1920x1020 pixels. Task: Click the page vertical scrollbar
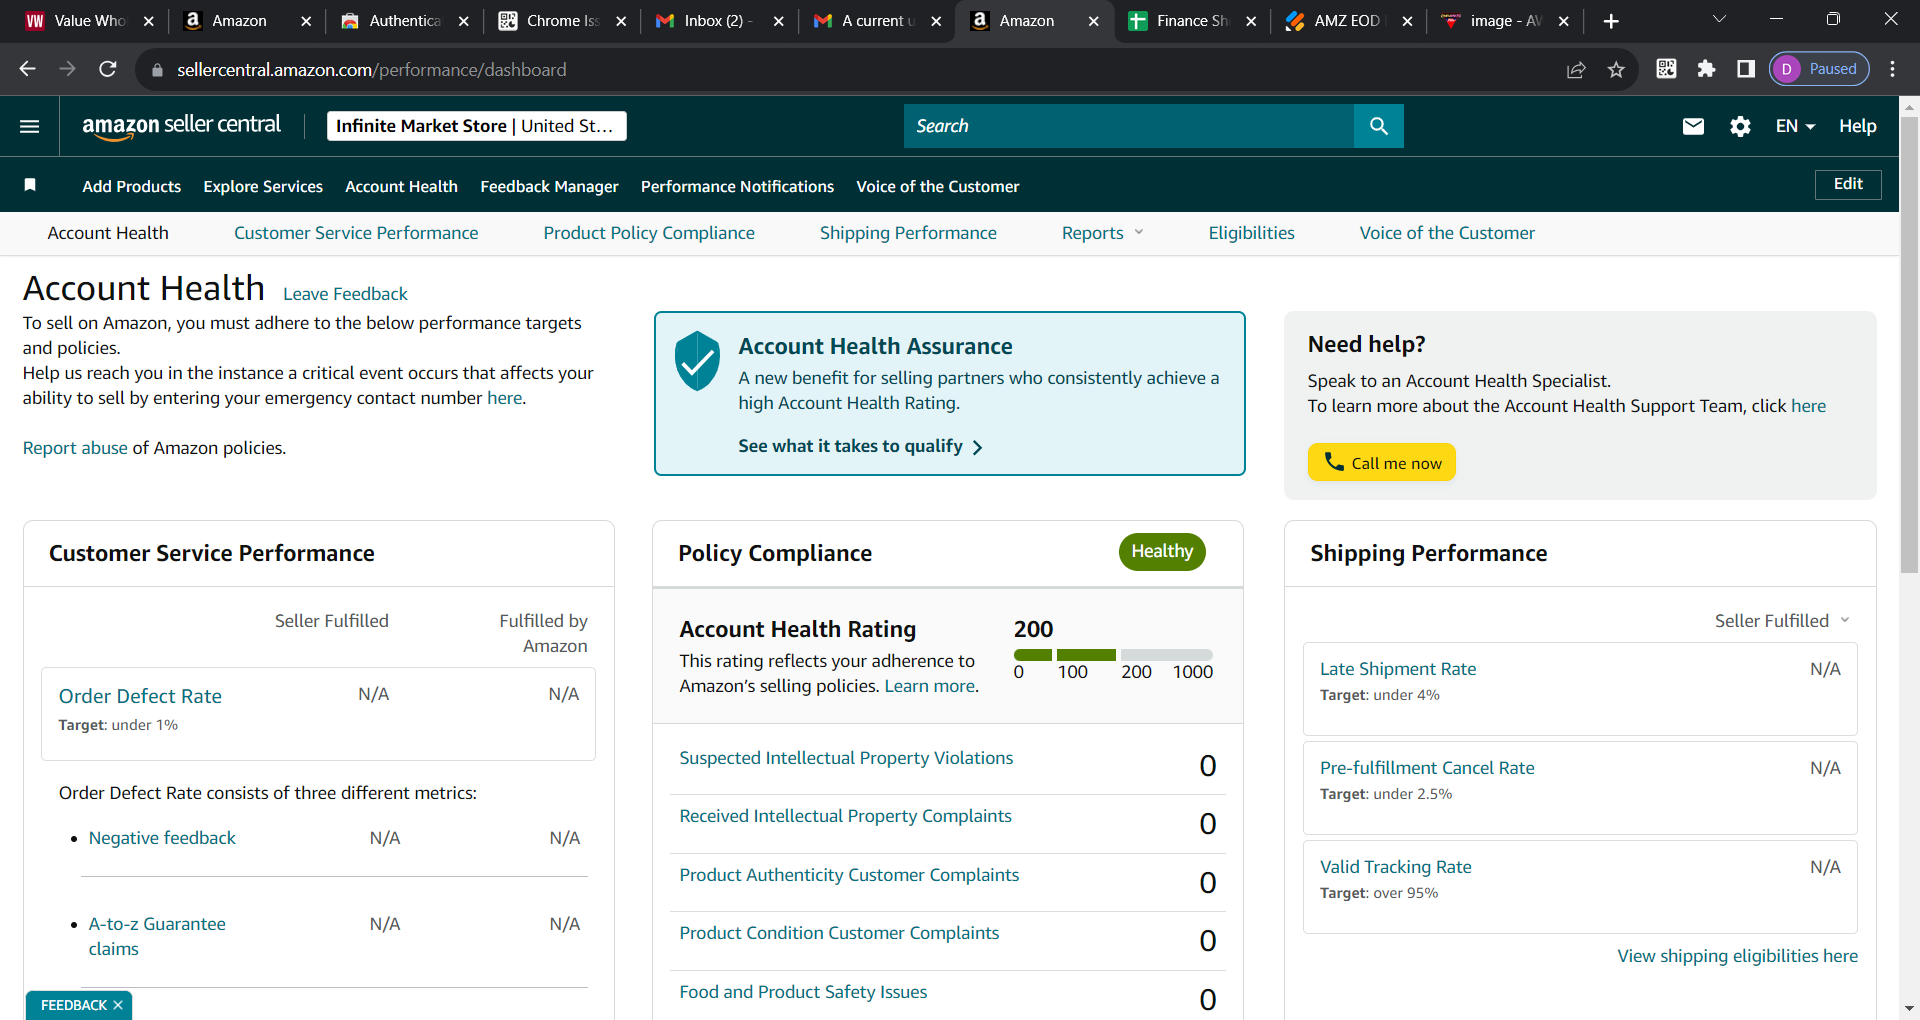tap(1910, 345)
